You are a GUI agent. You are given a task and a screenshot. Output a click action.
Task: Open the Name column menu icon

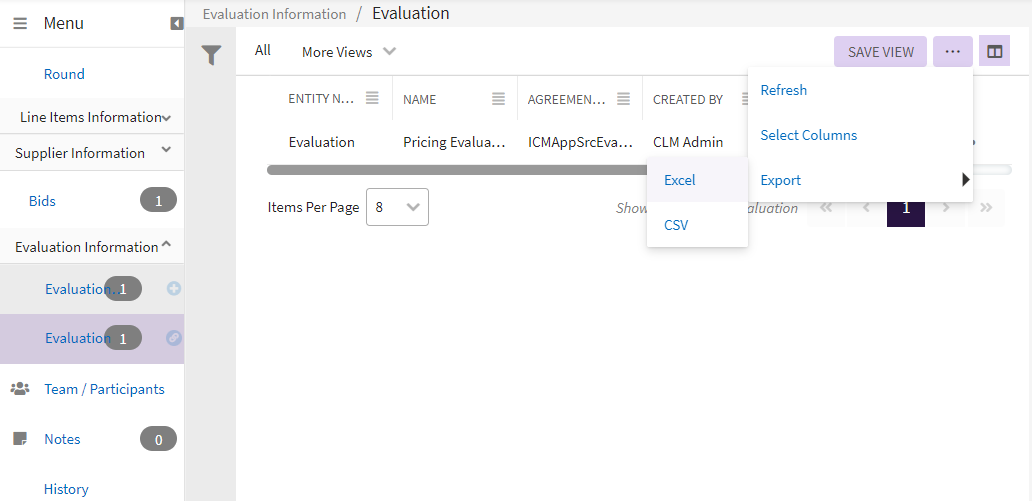[x=498, y=98]
